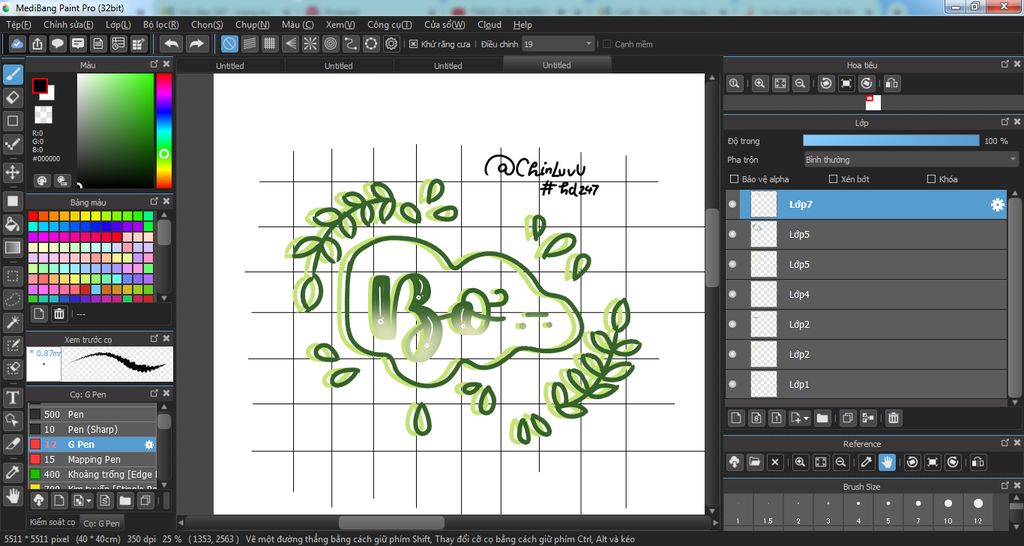Viewport: 1024px width, 546px height.
Task: Enable the concentric circle snap guide
Action: coord(330,44)
